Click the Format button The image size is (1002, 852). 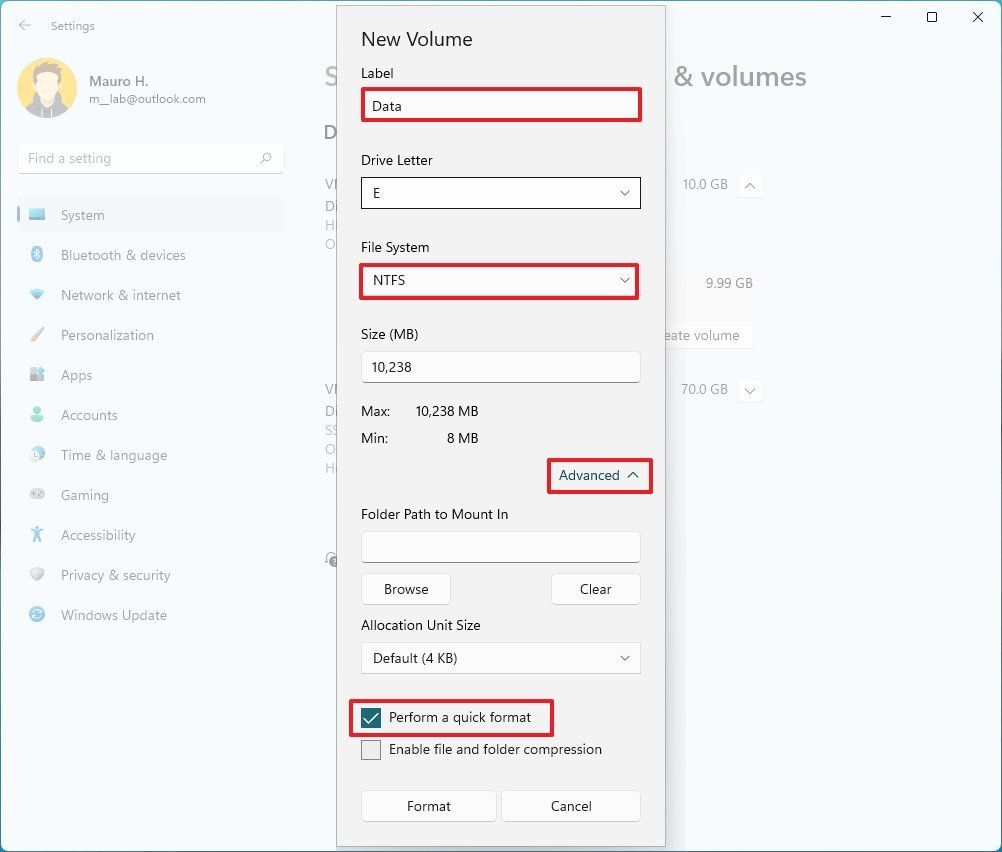428,806
